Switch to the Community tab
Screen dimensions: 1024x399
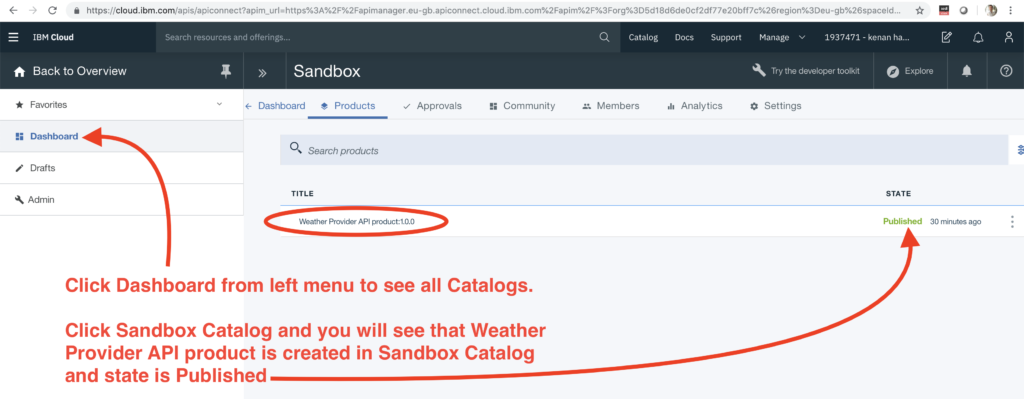point(522,106)
